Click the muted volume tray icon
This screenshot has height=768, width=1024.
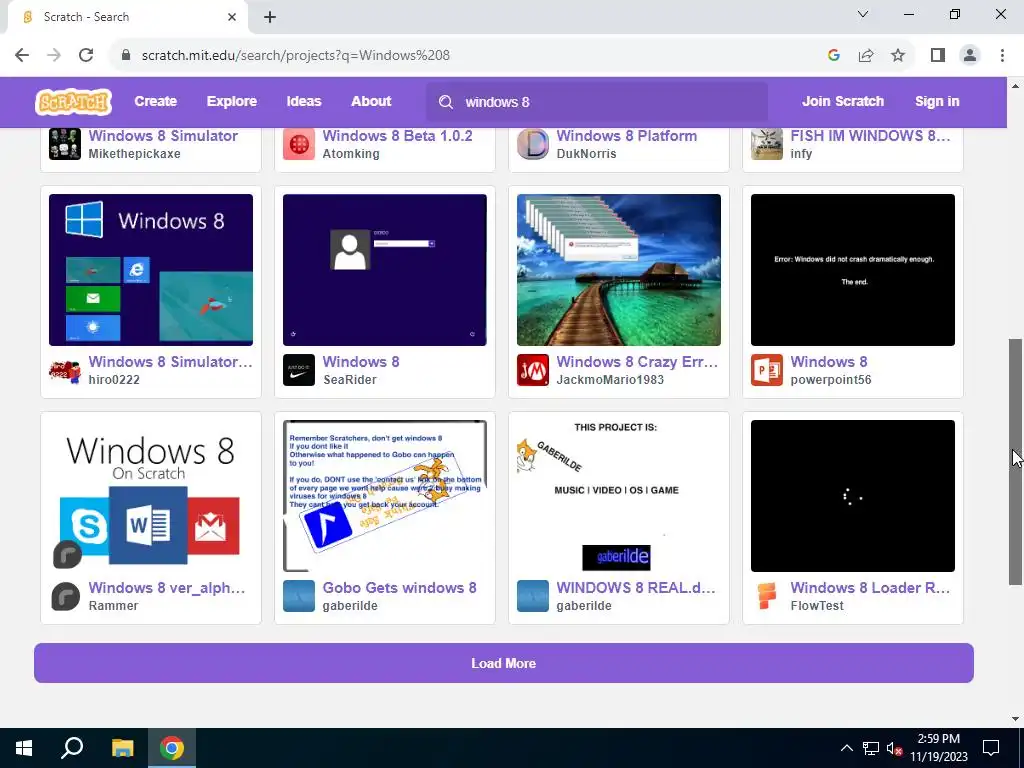(894, 748)
